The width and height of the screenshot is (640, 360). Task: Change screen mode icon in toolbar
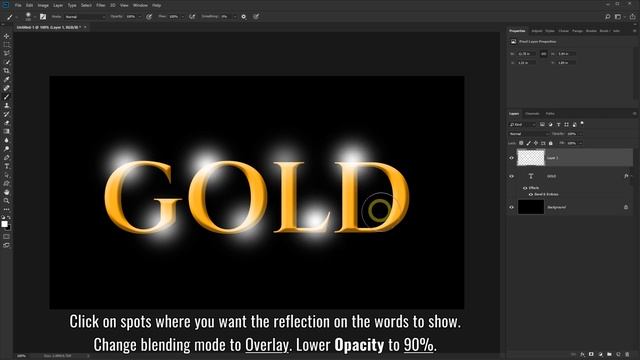click(x=7, y=245)
